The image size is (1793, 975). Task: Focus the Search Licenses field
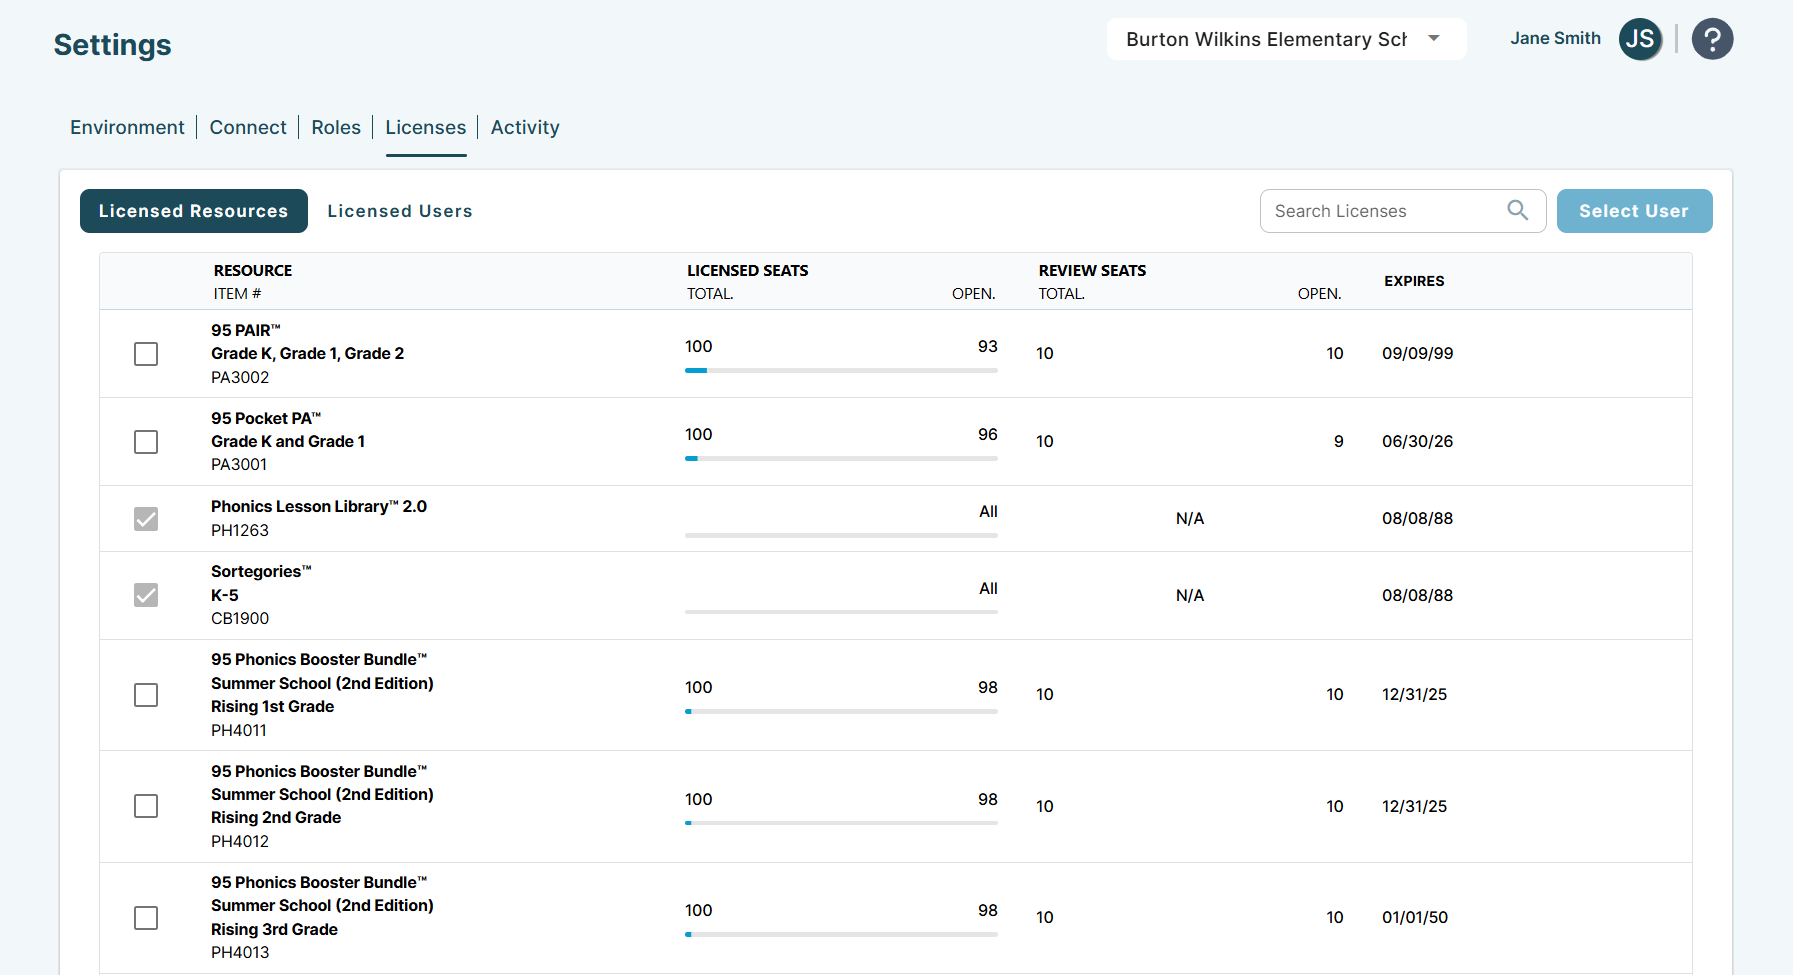pos(1403,211)
